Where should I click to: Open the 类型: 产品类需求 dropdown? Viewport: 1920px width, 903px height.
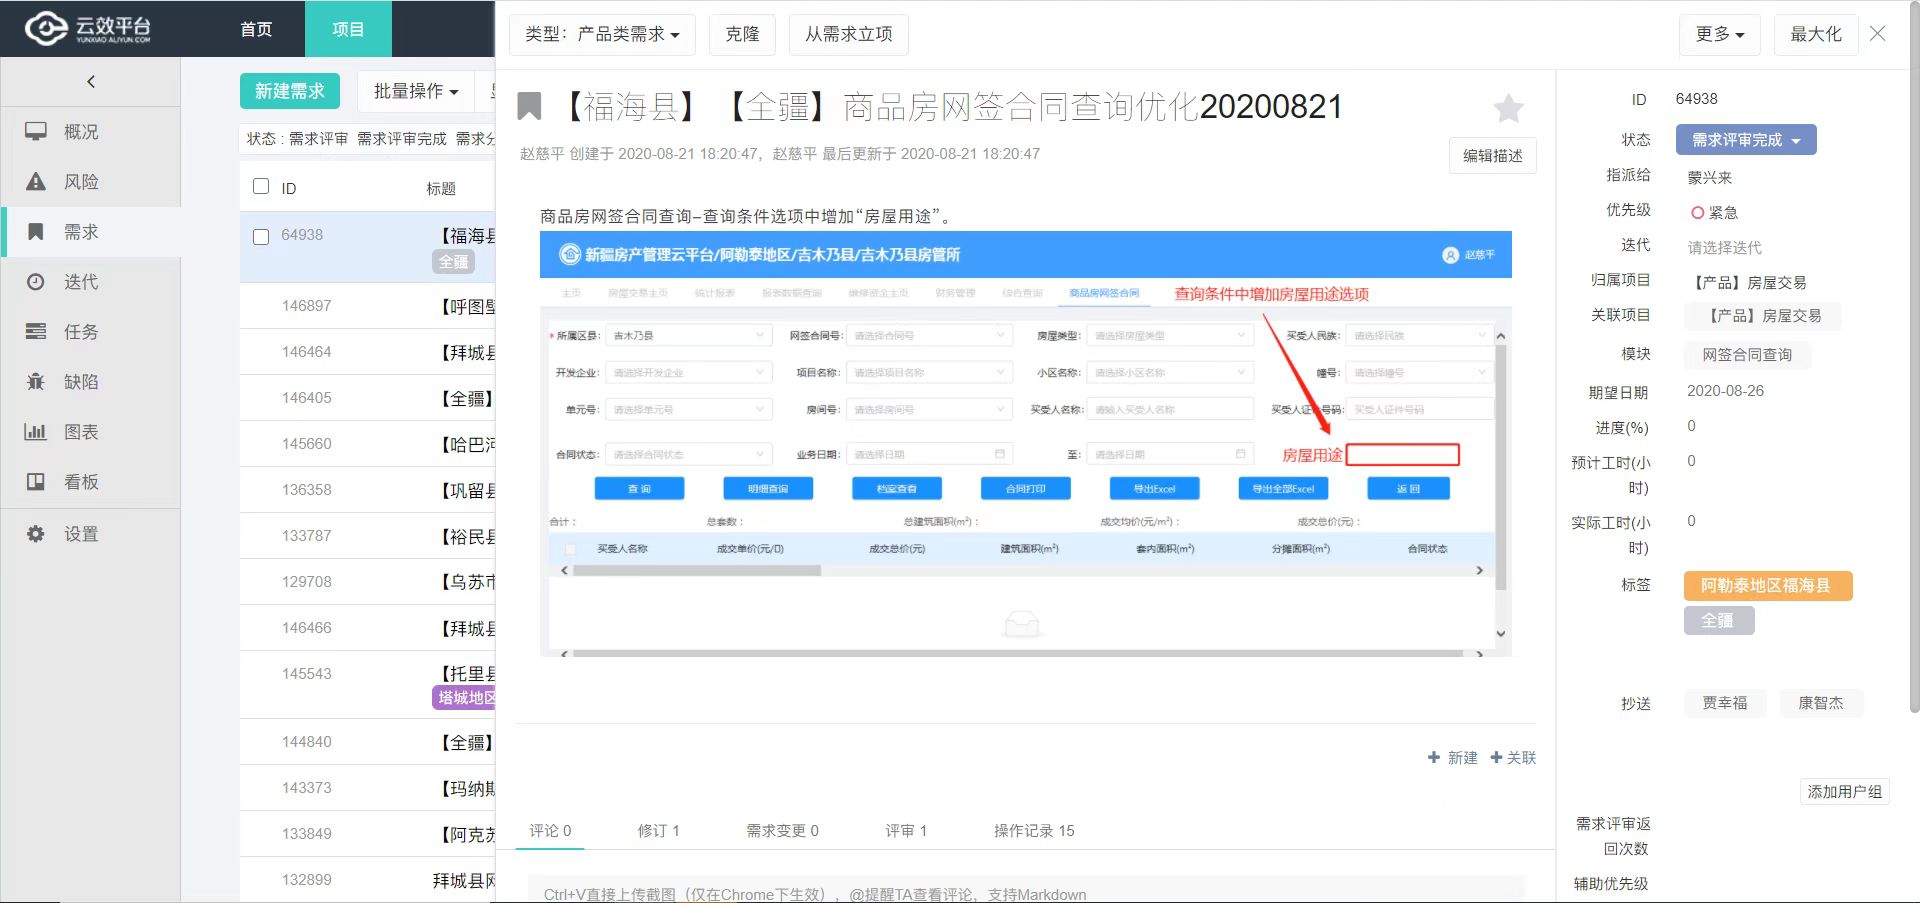click(x=601, y=34)
